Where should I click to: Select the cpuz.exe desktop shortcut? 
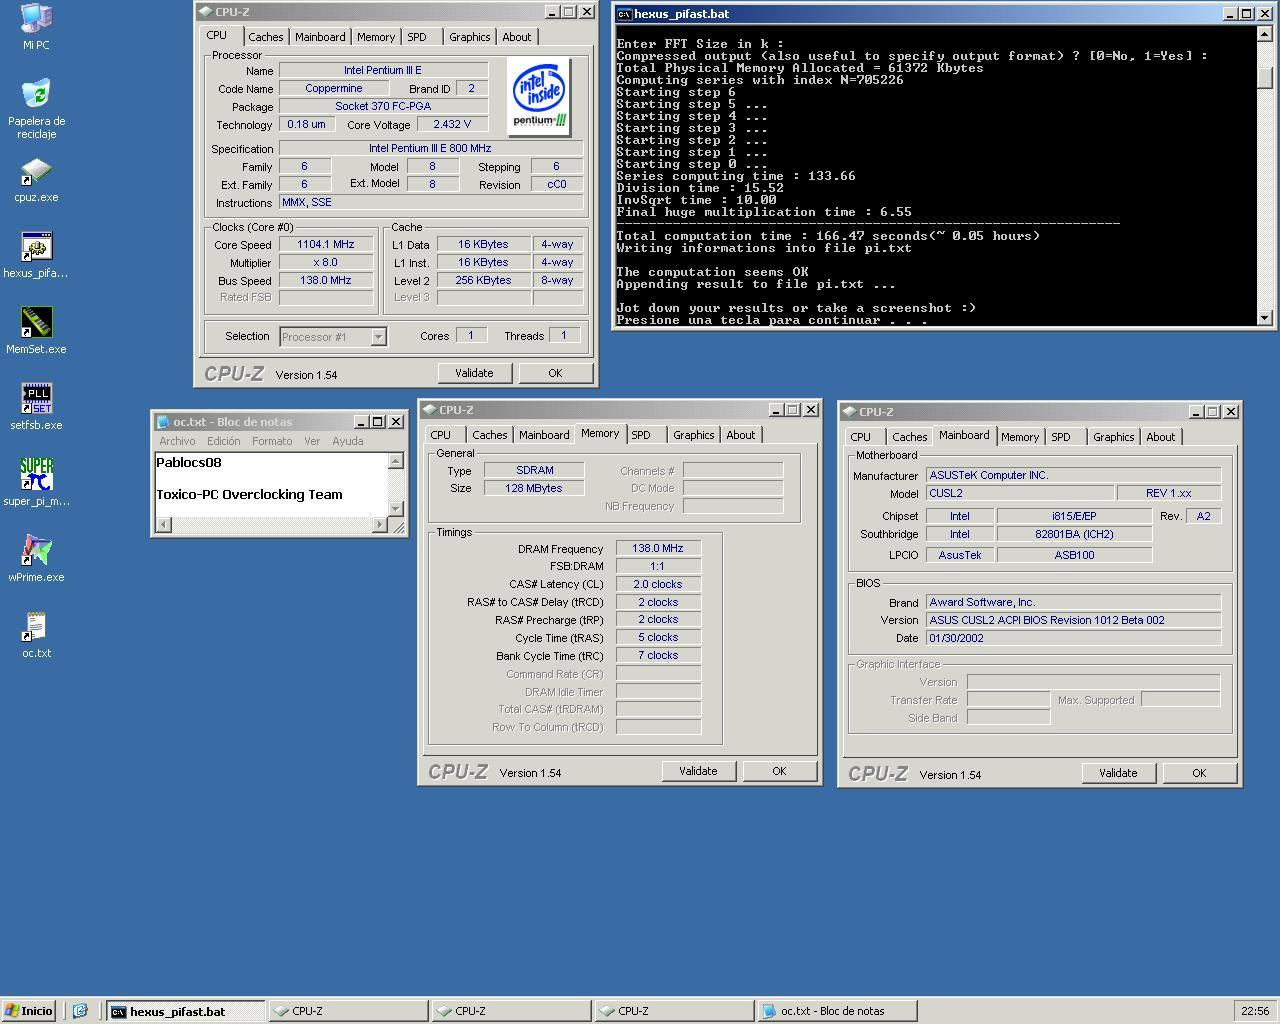coord(36,171)
